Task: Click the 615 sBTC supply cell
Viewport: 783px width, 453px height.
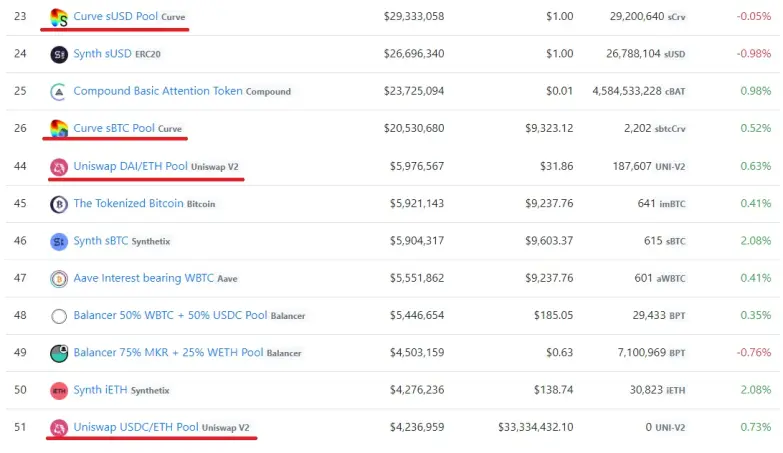Action: click(x=665, y=241)
